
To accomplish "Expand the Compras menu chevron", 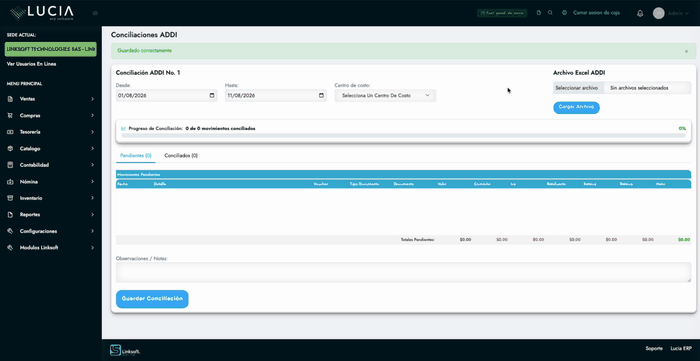I will tap(92, 116).
